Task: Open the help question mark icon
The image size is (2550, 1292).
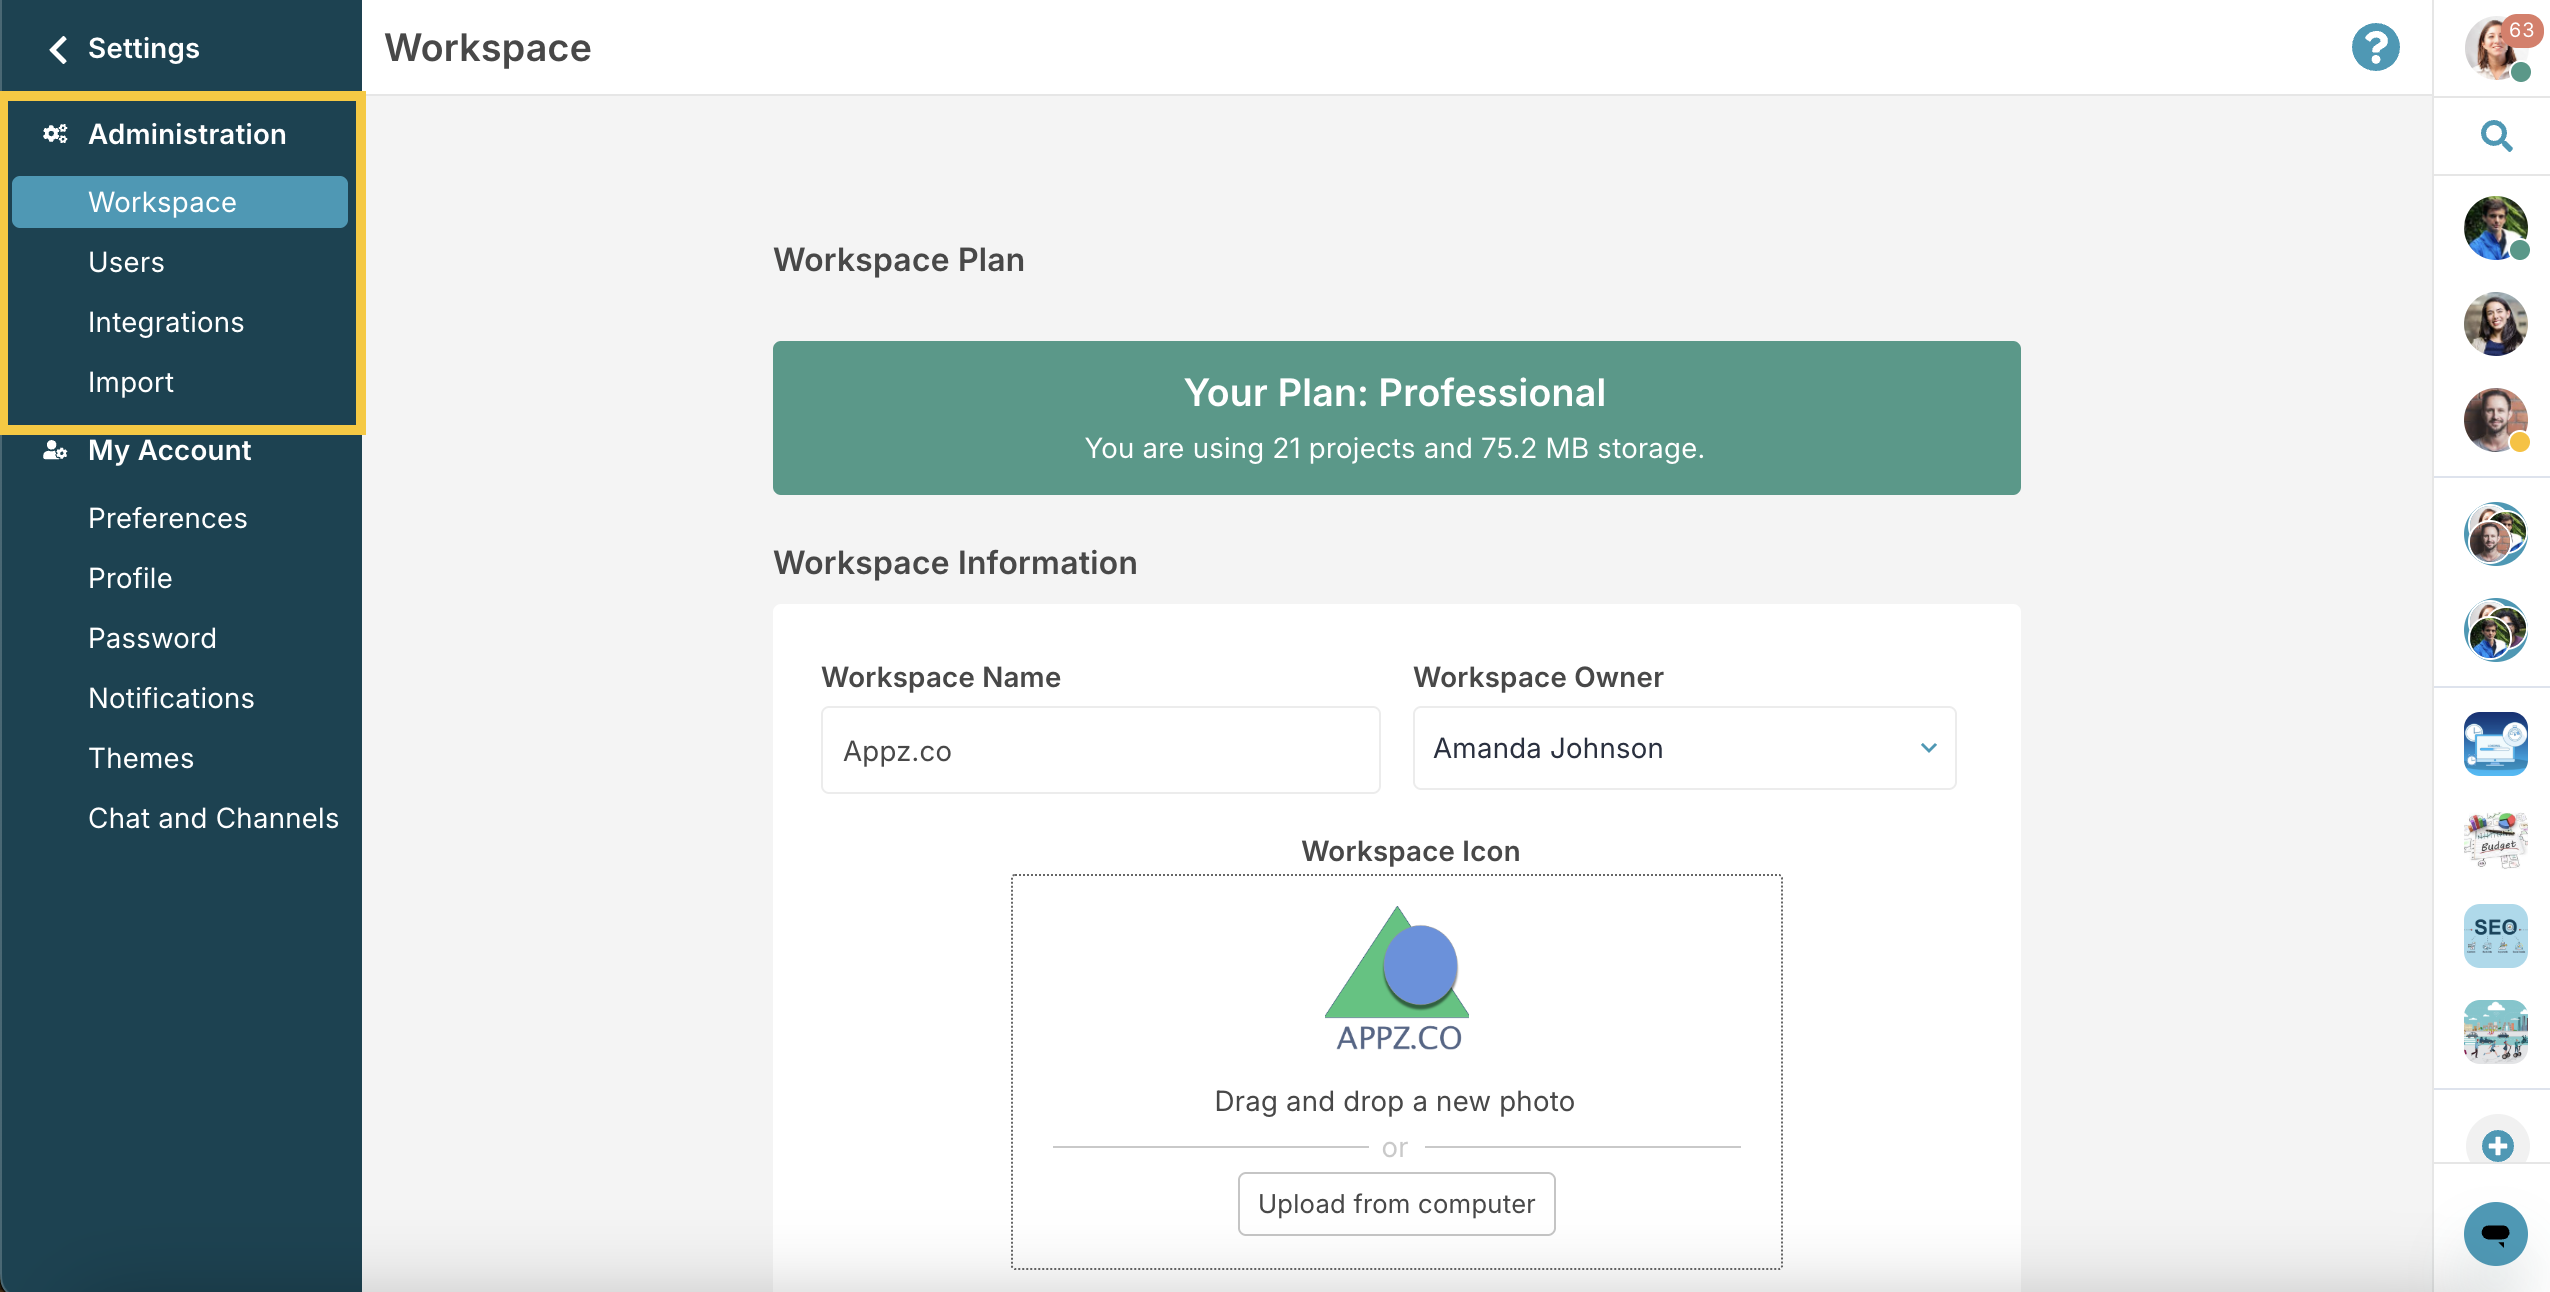Action: coord(2375,47)
